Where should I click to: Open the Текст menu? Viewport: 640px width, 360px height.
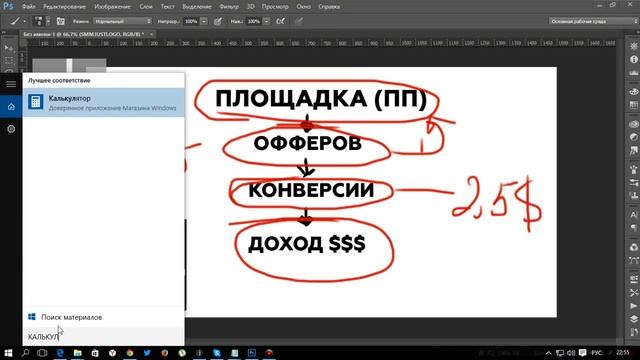(x=167, y=7)
